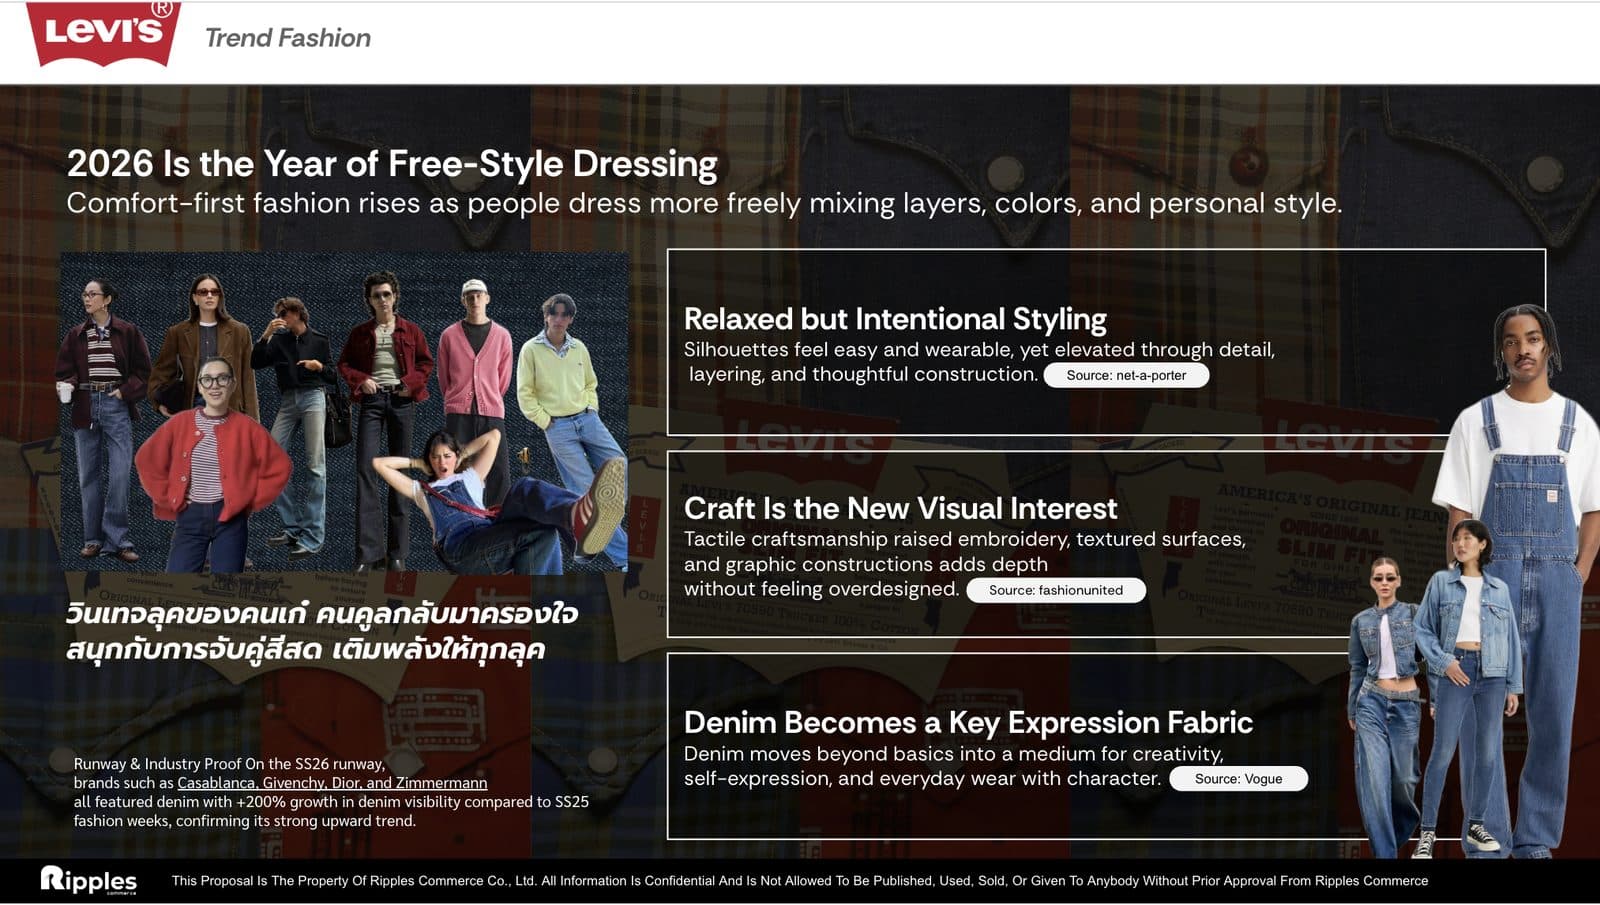Screen dimensions: 1600x905
Task: Click the "Runway & Industry Proof" text line
Action: click(x=229, y=764)
